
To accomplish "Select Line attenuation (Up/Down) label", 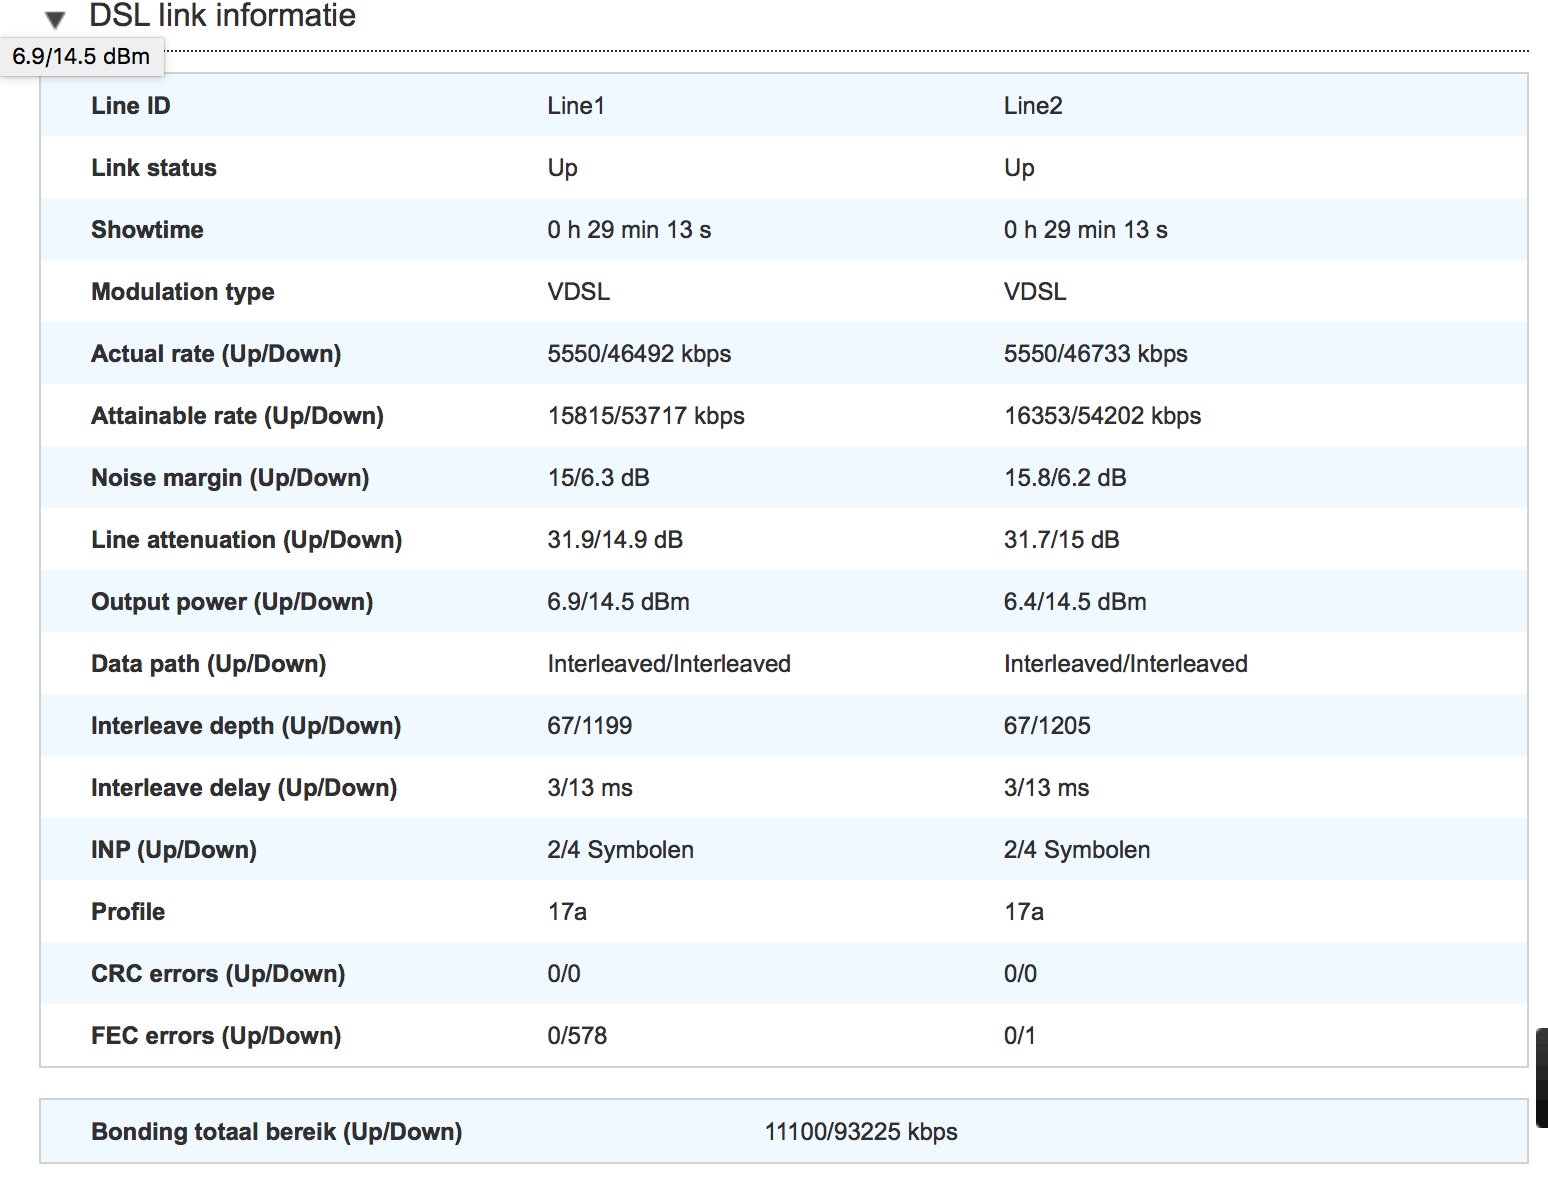I will coord(247,539).
